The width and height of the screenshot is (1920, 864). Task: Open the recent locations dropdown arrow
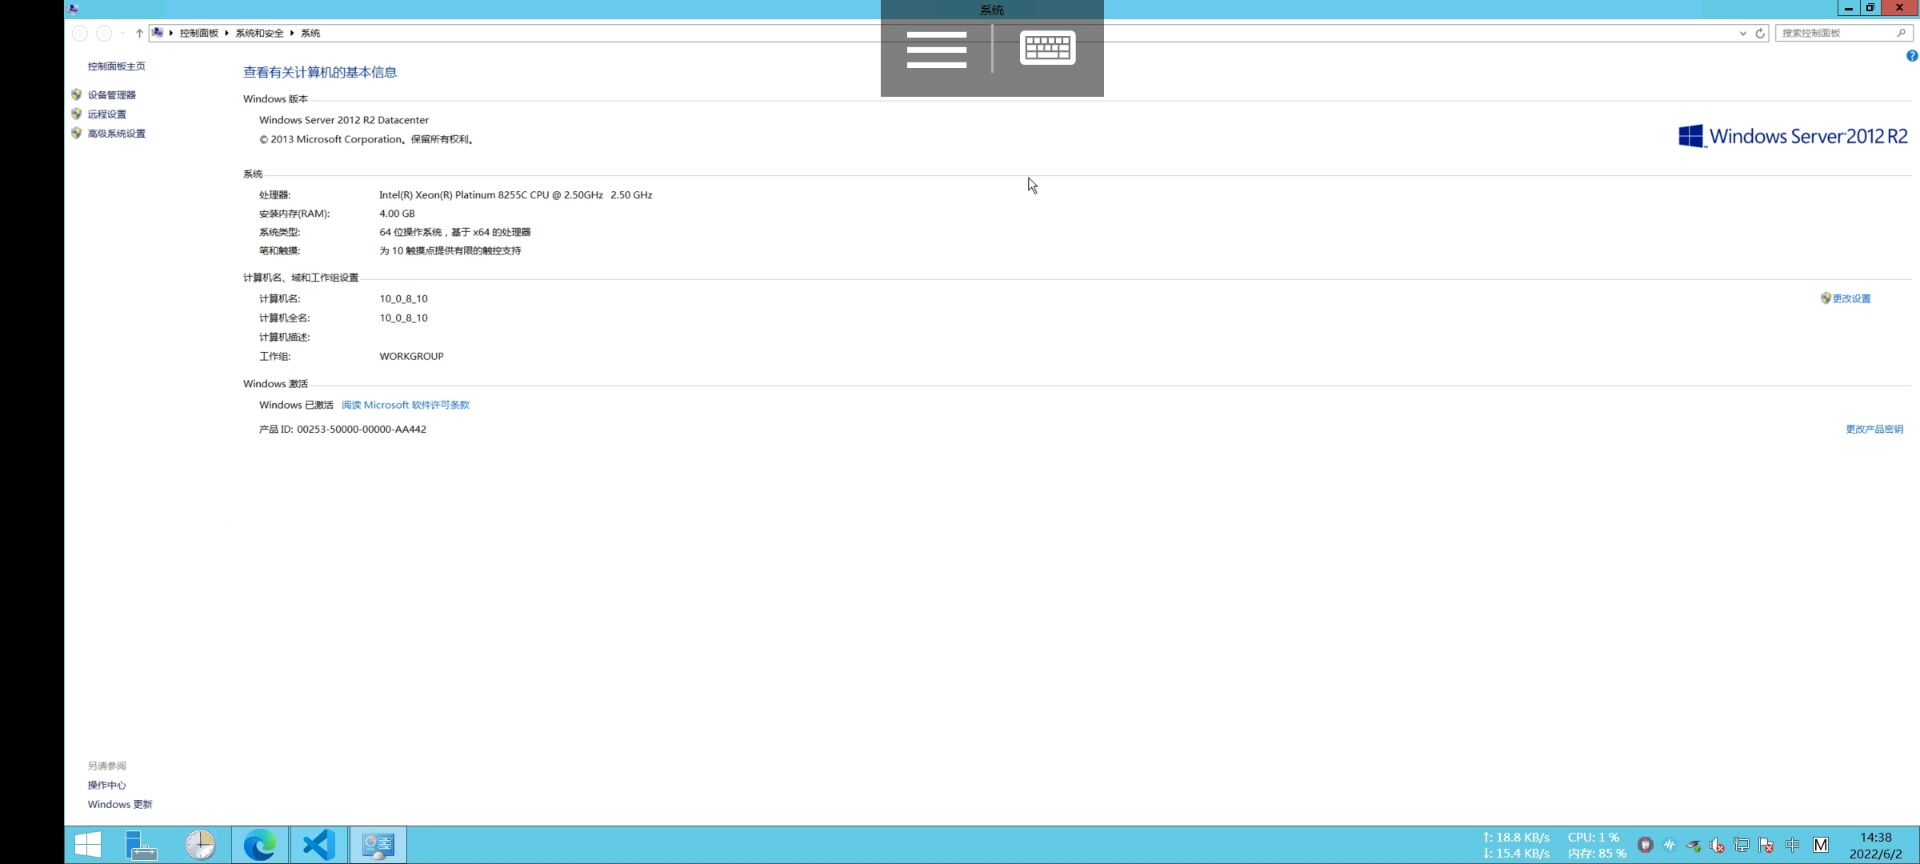122,33
